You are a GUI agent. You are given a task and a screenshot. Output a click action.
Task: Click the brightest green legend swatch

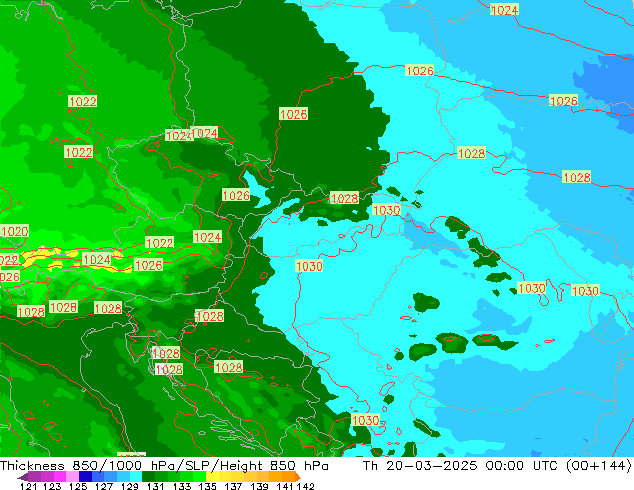click(x=200, y=477)
